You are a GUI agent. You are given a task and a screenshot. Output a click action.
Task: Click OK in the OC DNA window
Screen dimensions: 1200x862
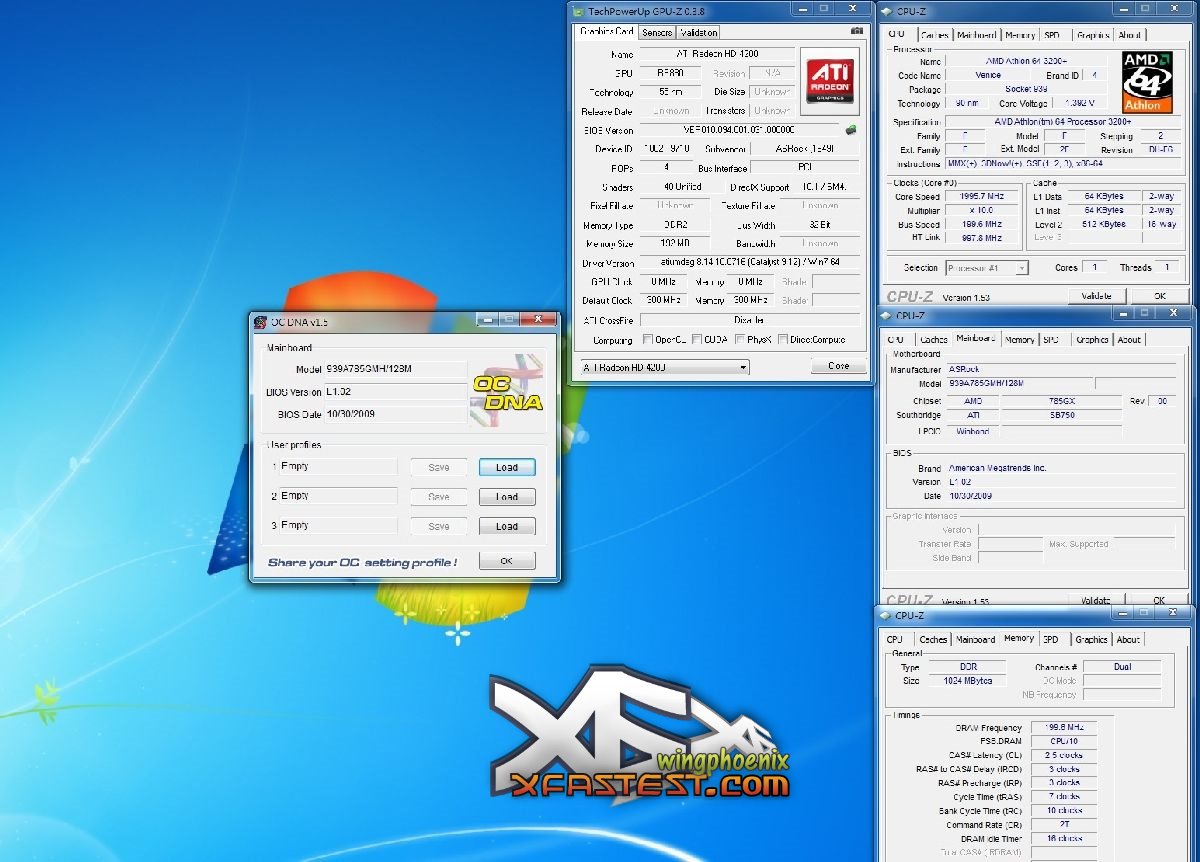[x=507, y=561]
